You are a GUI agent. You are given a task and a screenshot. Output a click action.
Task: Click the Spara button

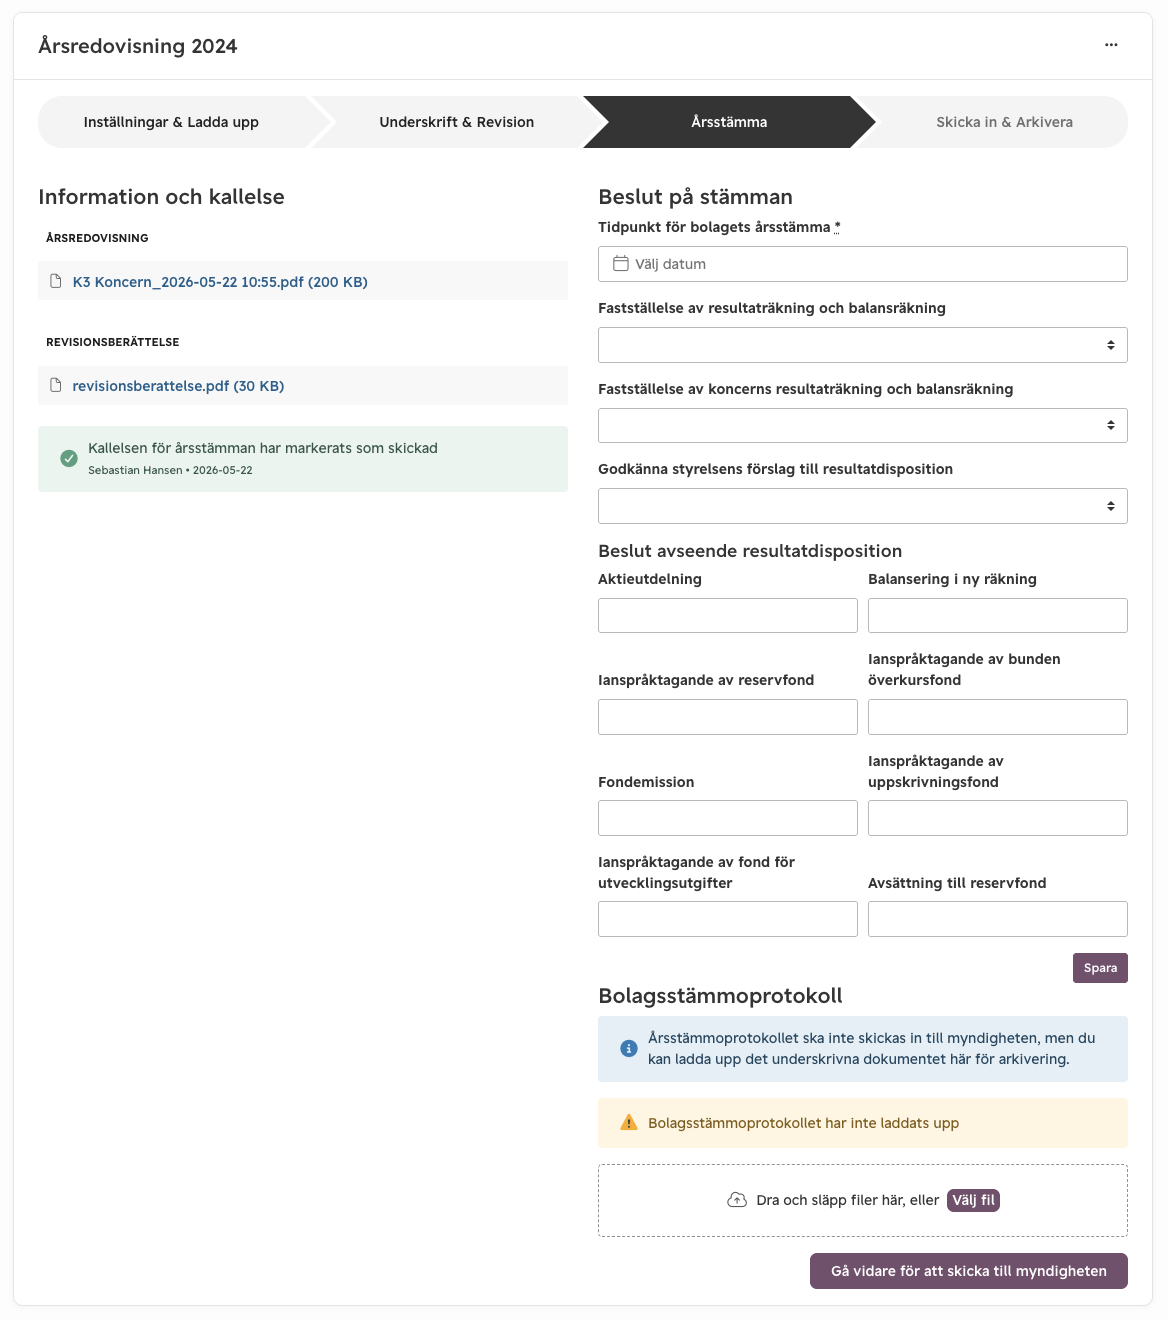[x=1100, y=968]
